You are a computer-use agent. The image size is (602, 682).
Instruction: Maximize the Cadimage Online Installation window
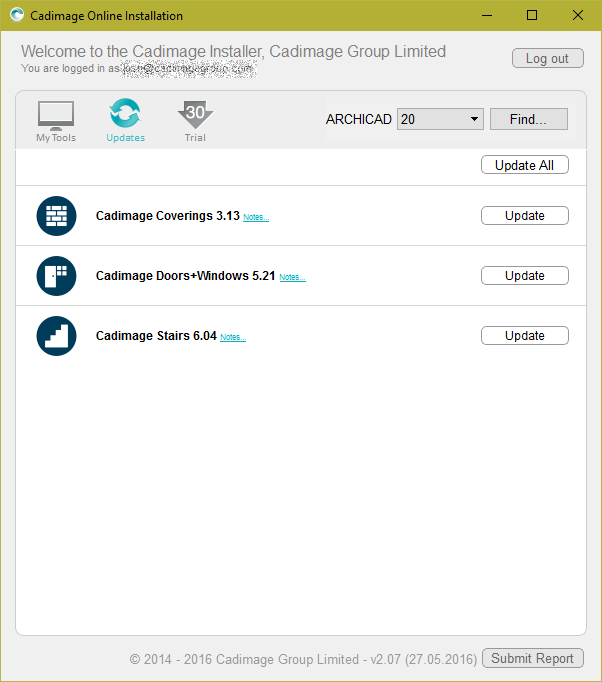click(532, 15)
